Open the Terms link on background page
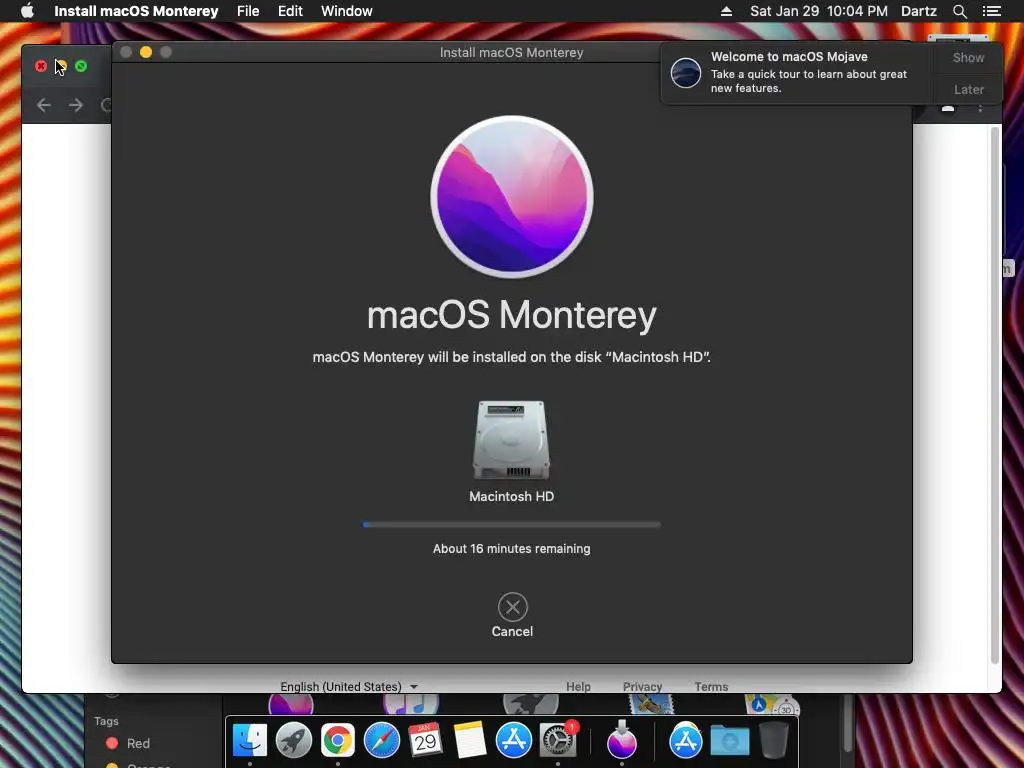 click(x=711, y=686)
